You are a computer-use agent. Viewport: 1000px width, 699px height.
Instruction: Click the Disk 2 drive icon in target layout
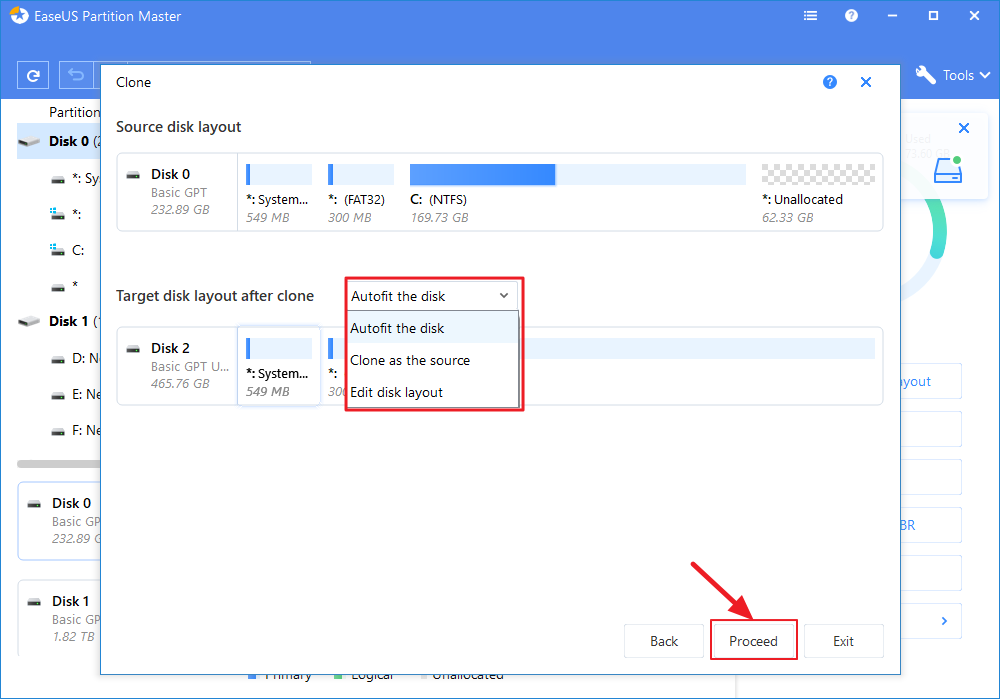(x=133, y=347)
